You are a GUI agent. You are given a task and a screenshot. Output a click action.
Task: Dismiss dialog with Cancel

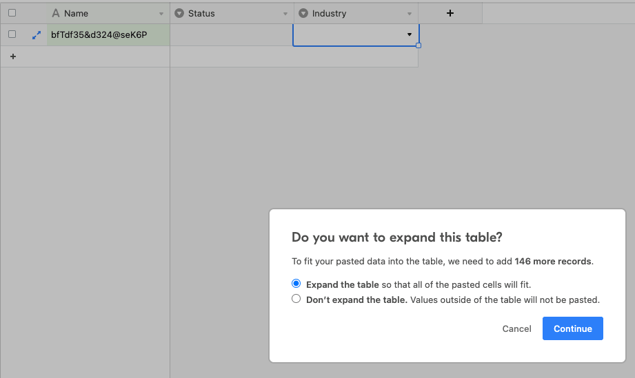pos(517,329)
